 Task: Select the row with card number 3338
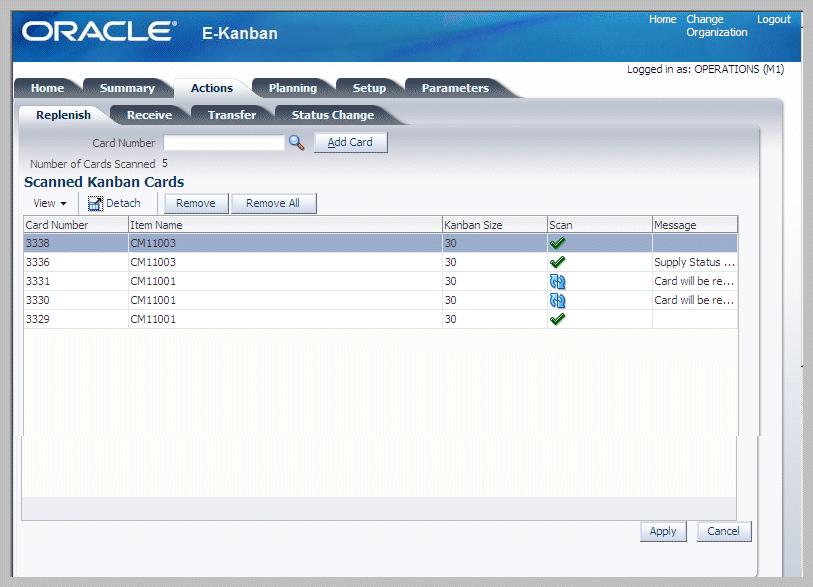(x=381, y=243)
